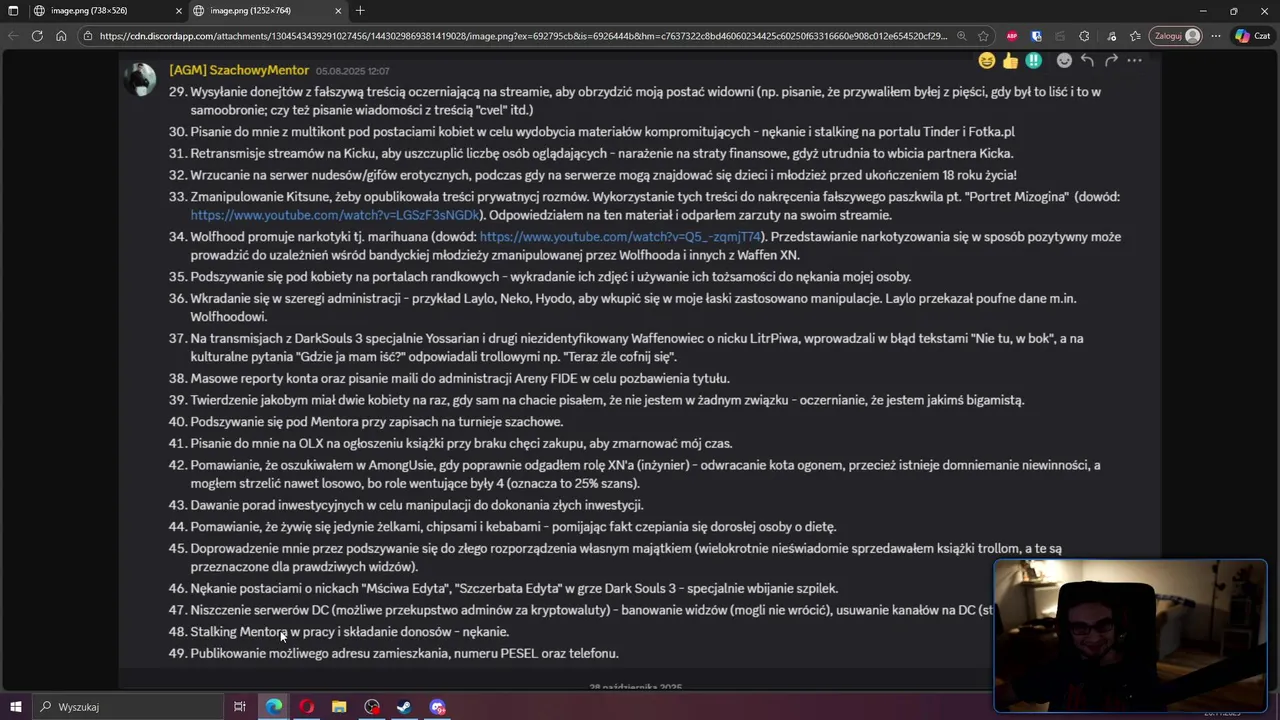The height and width of the screenshot is (720, 1280).
Task: Open the ABP ad blocker extension
Action: [x=1012, y=36]
